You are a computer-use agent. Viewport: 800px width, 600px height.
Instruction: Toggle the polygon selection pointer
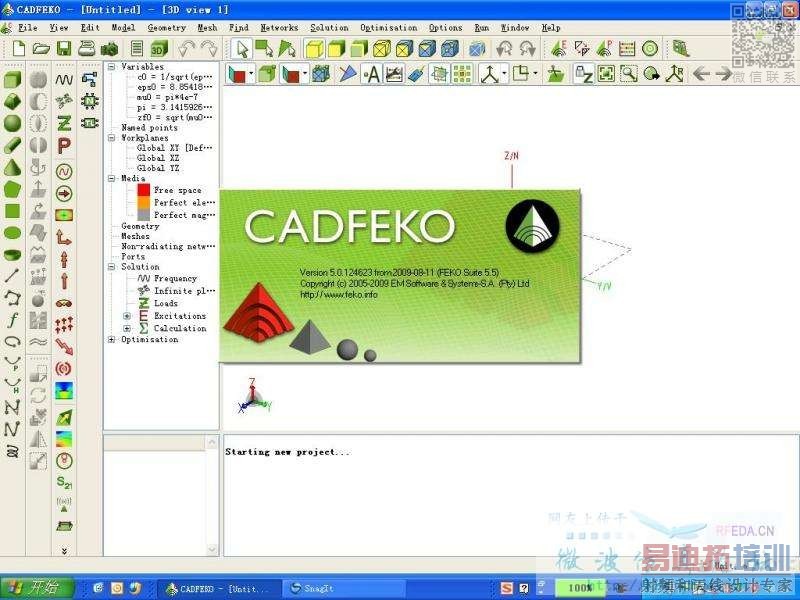(x=287, y=48)
